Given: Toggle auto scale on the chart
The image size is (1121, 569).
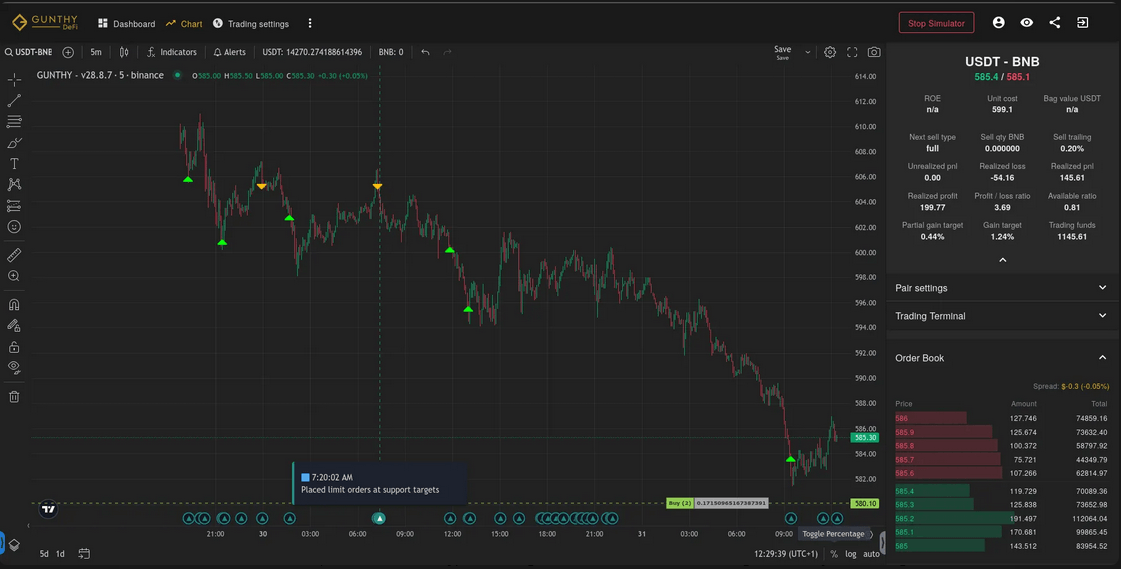Looking at the screenshot, I should point(871,554).
